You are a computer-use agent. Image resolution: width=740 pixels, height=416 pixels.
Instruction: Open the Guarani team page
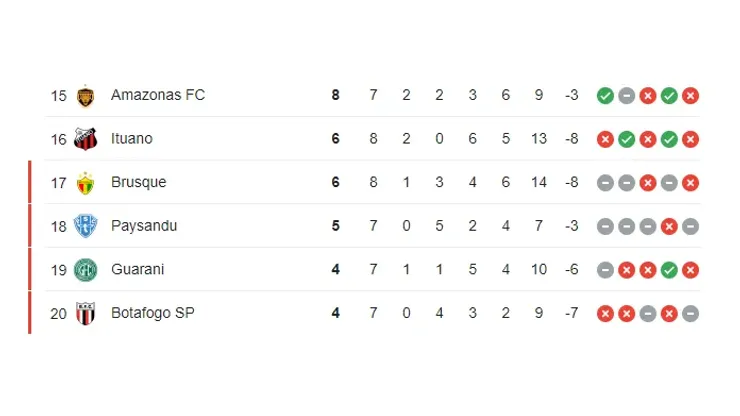pyautogui.click(x=138, y=270)
